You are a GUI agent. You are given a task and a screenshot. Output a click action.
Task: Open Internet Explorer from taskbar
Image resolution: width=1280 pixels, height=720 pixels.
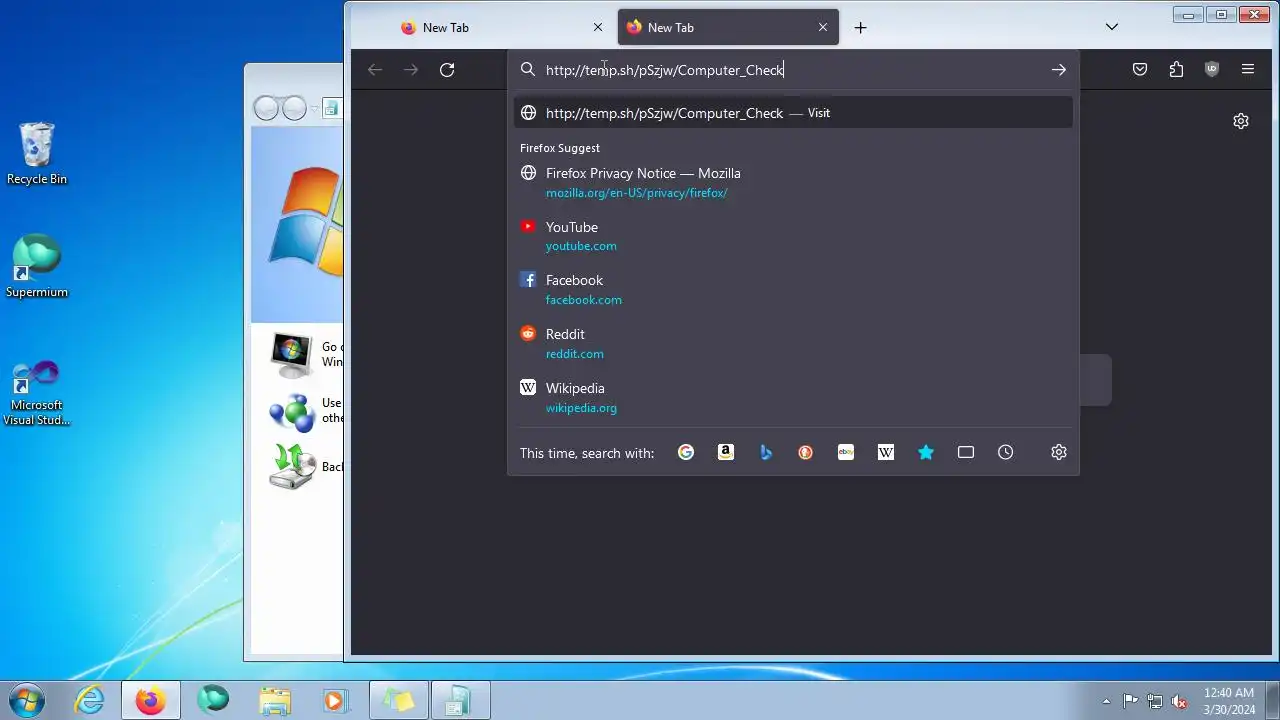coord(90,700)
